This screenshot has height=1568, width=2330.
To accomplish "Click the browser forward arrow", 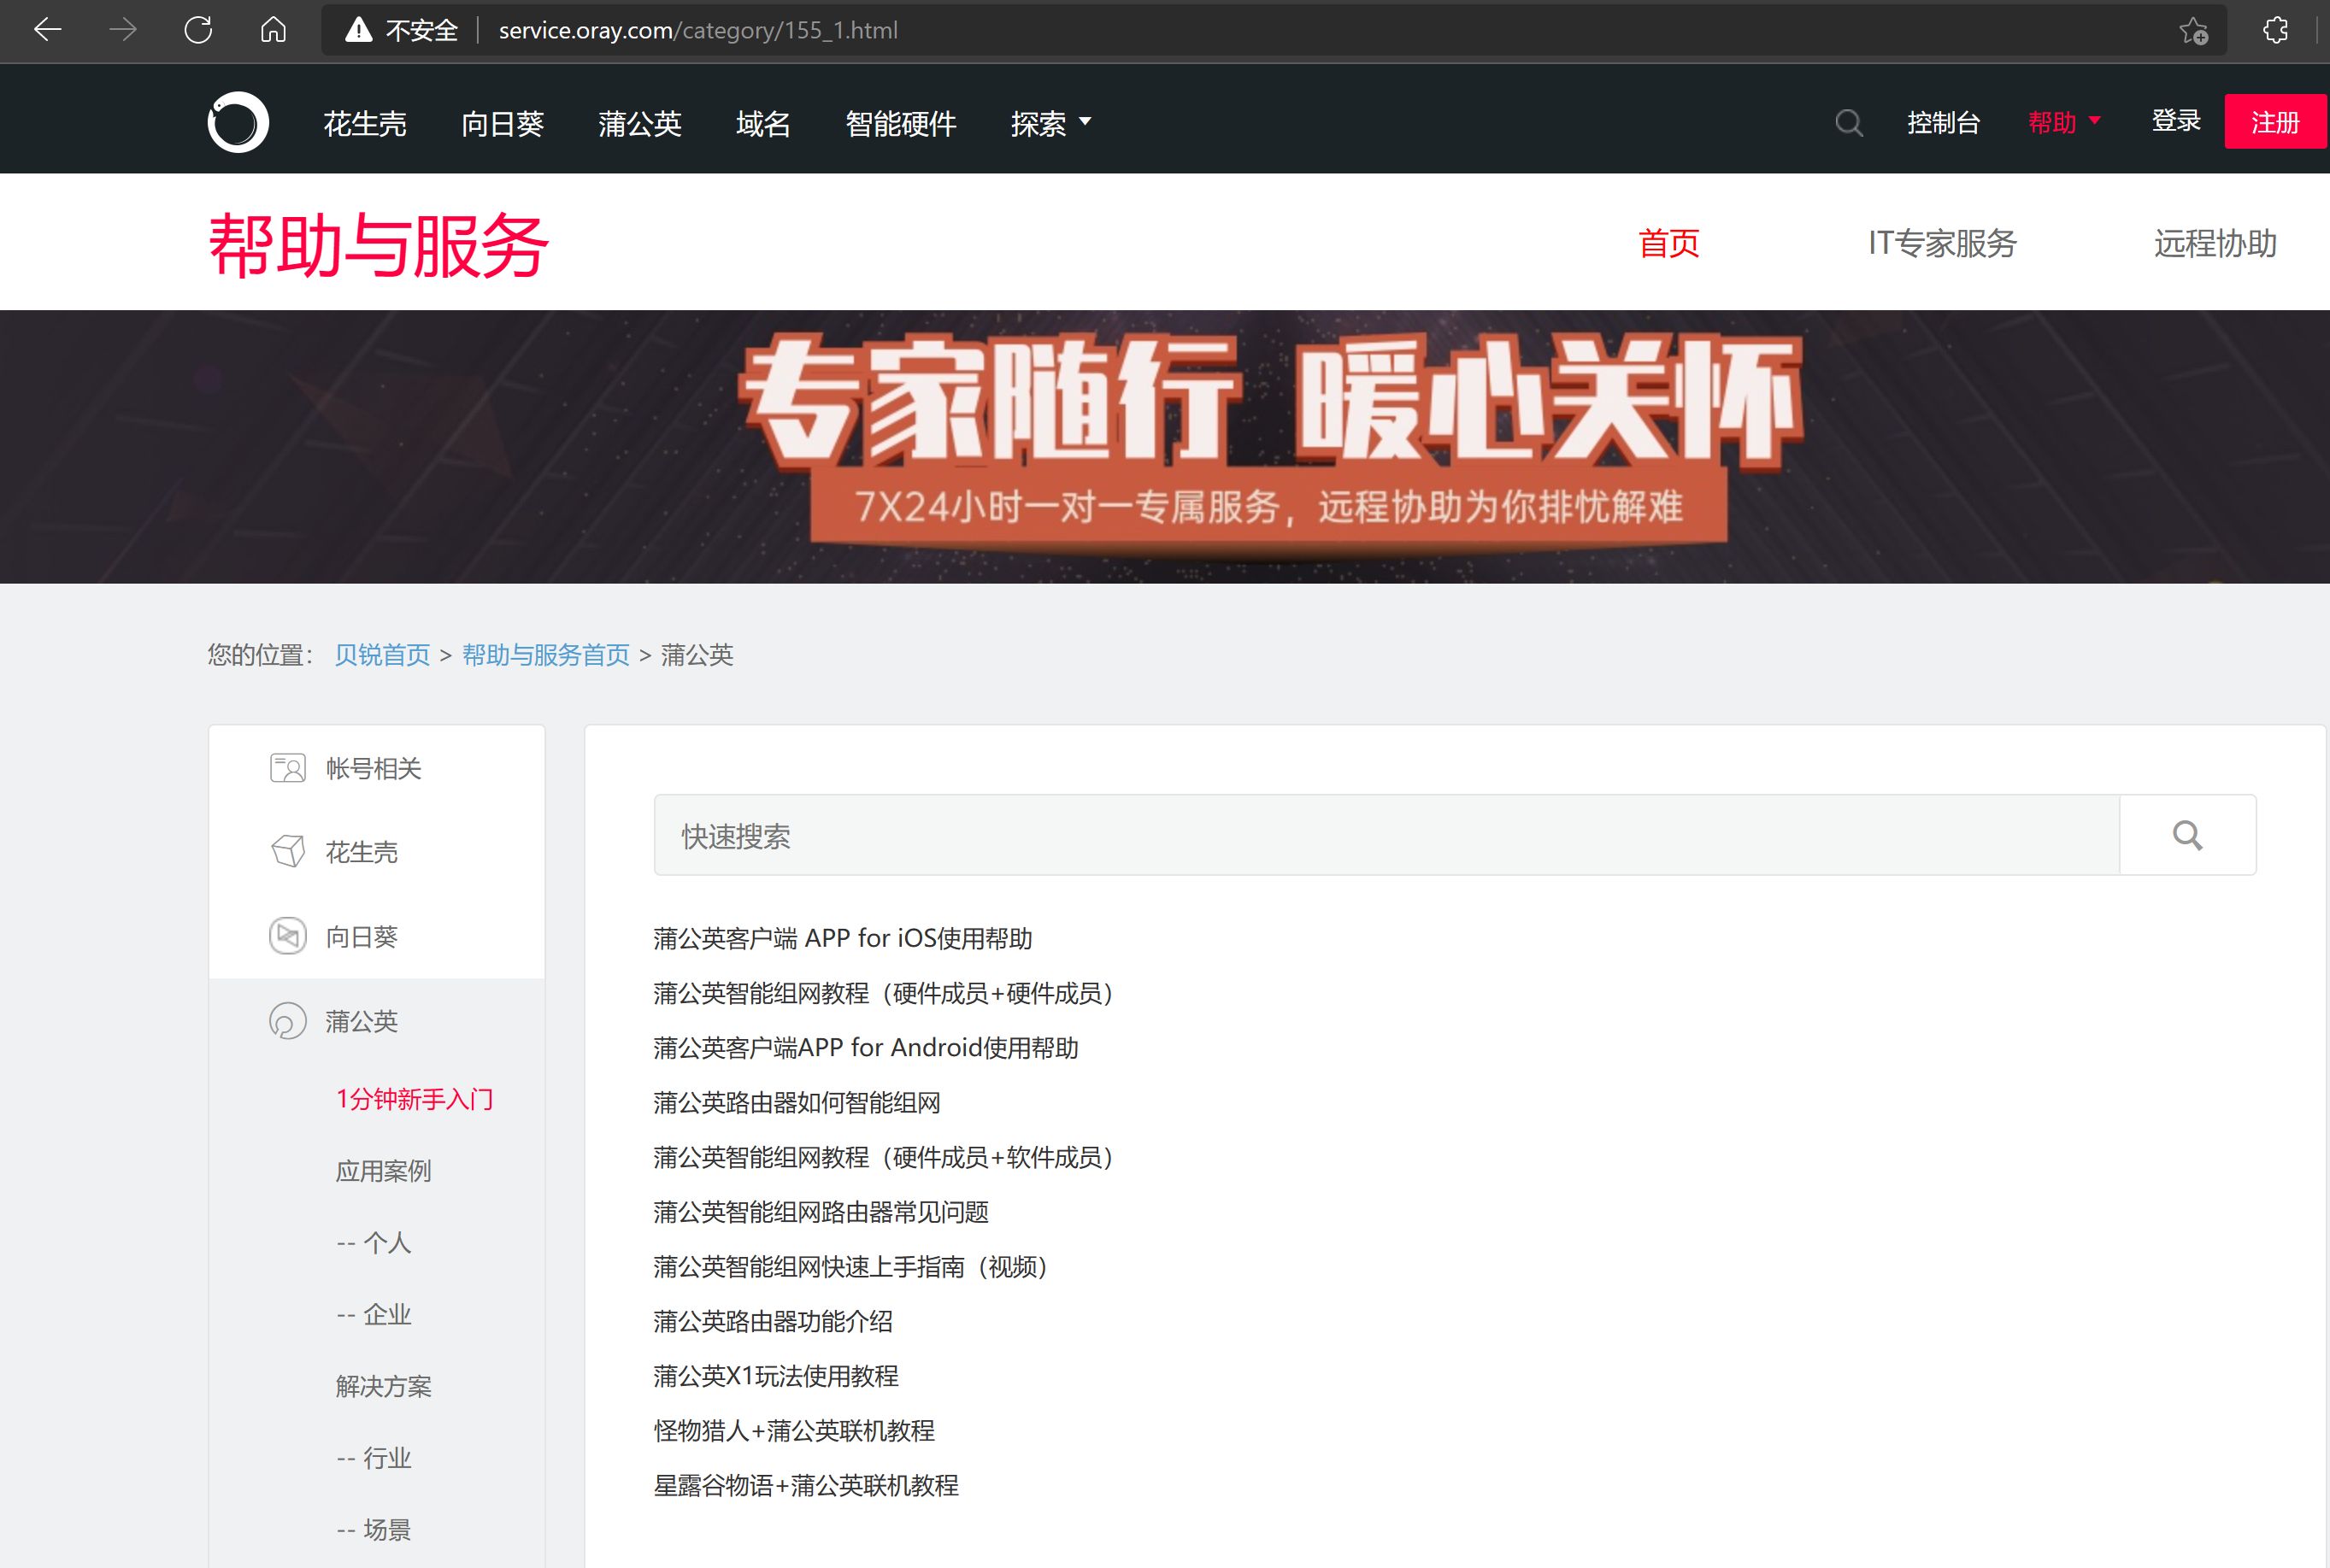I will [122, 30].
